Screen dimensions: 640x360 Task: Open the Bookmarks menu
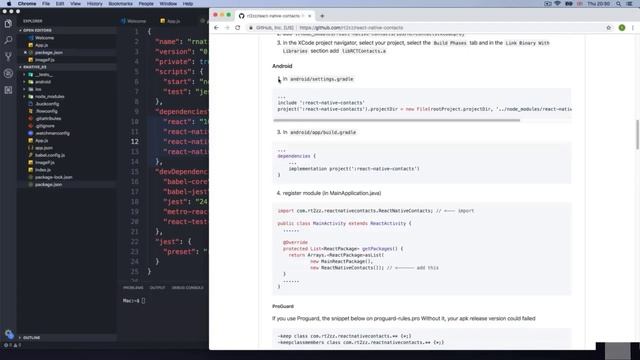coord(120,4)
